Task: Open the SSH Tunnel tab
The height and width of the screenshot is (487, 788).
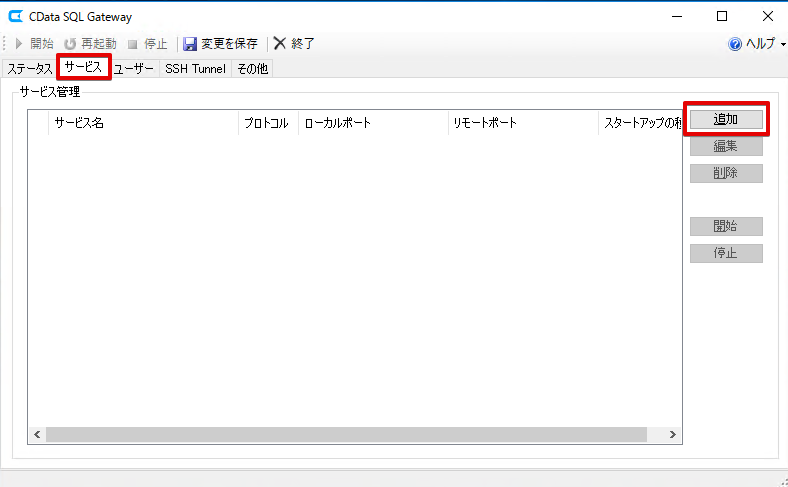Action: 195,69
